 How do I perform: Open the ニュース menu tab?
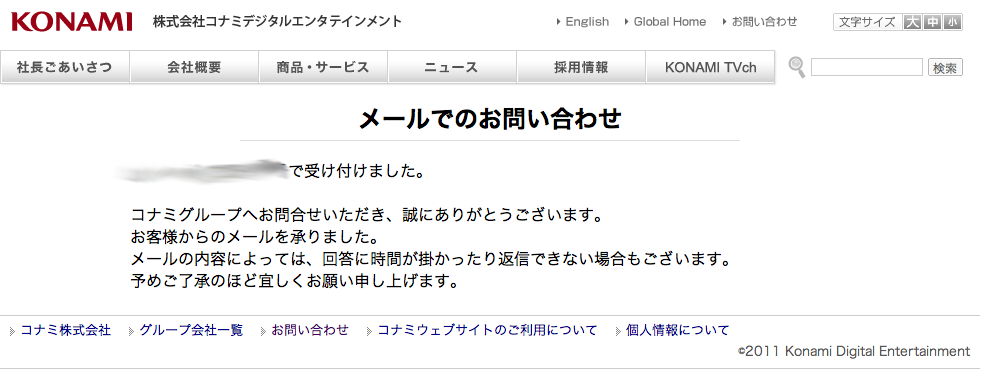coord(452,68)
